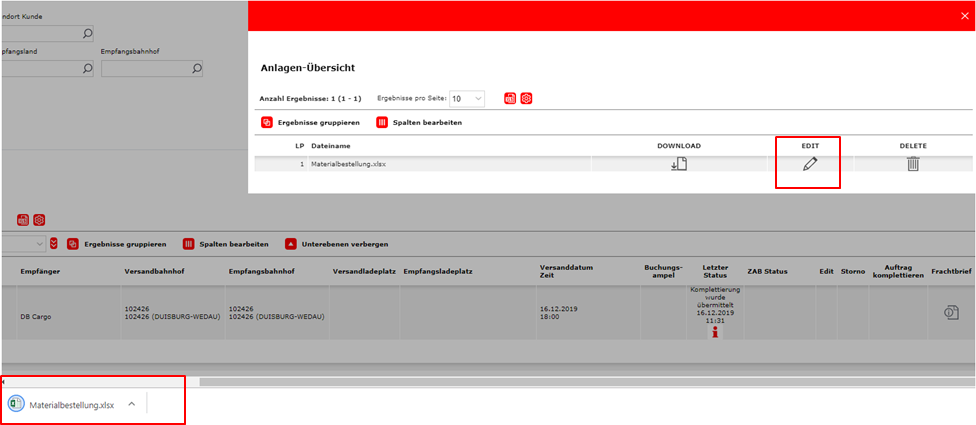Viewport: 976px width, 425px height.
Task: Click the DOWNLOAD column header
Action: (678, 146)
